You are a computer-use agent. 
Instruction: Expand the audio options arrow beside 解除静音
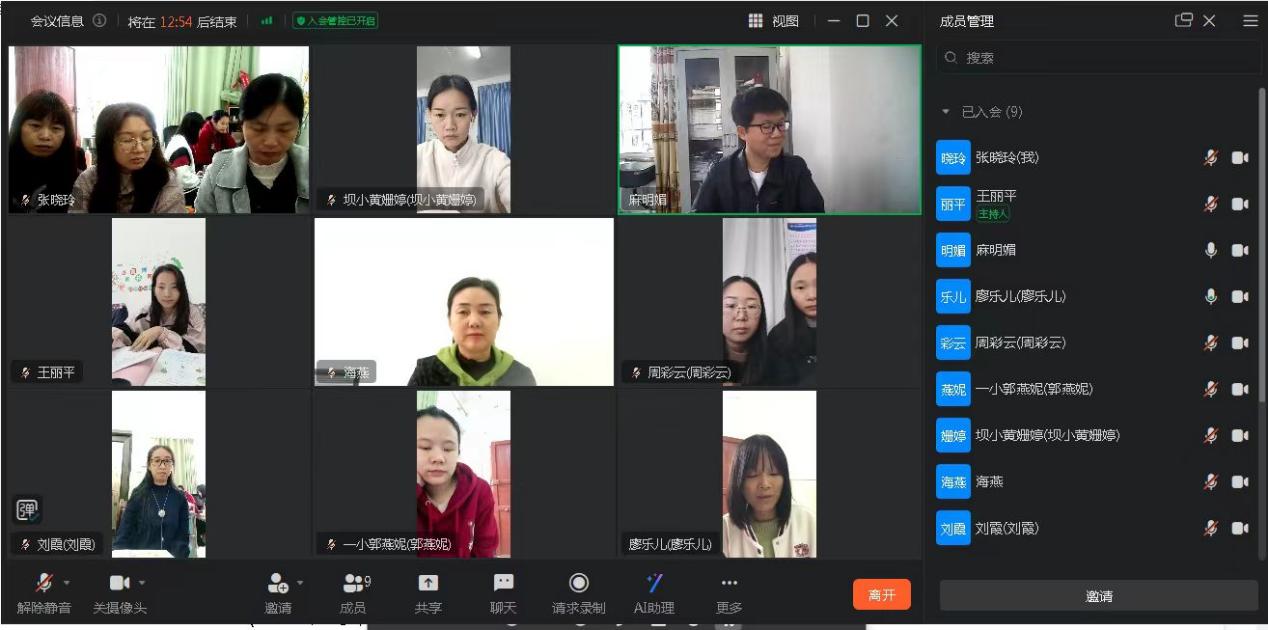[67, 582]
